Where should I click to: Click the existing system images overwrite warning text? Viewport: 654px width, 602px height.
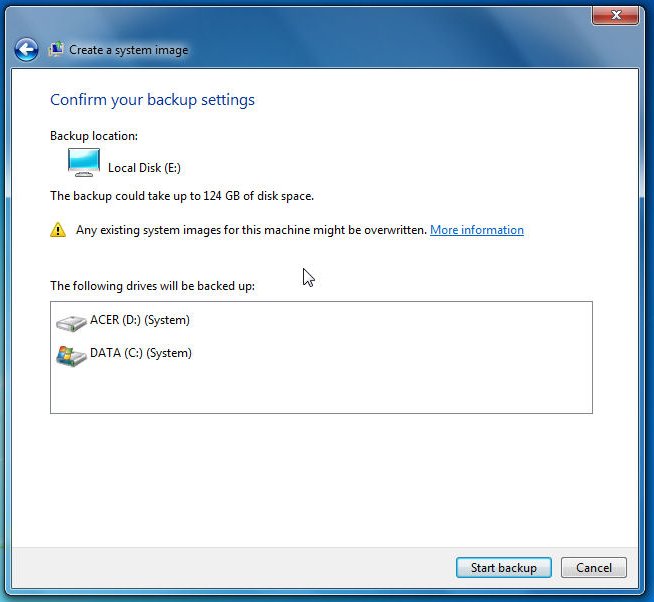pyautogui.click(x=251, y=230)
